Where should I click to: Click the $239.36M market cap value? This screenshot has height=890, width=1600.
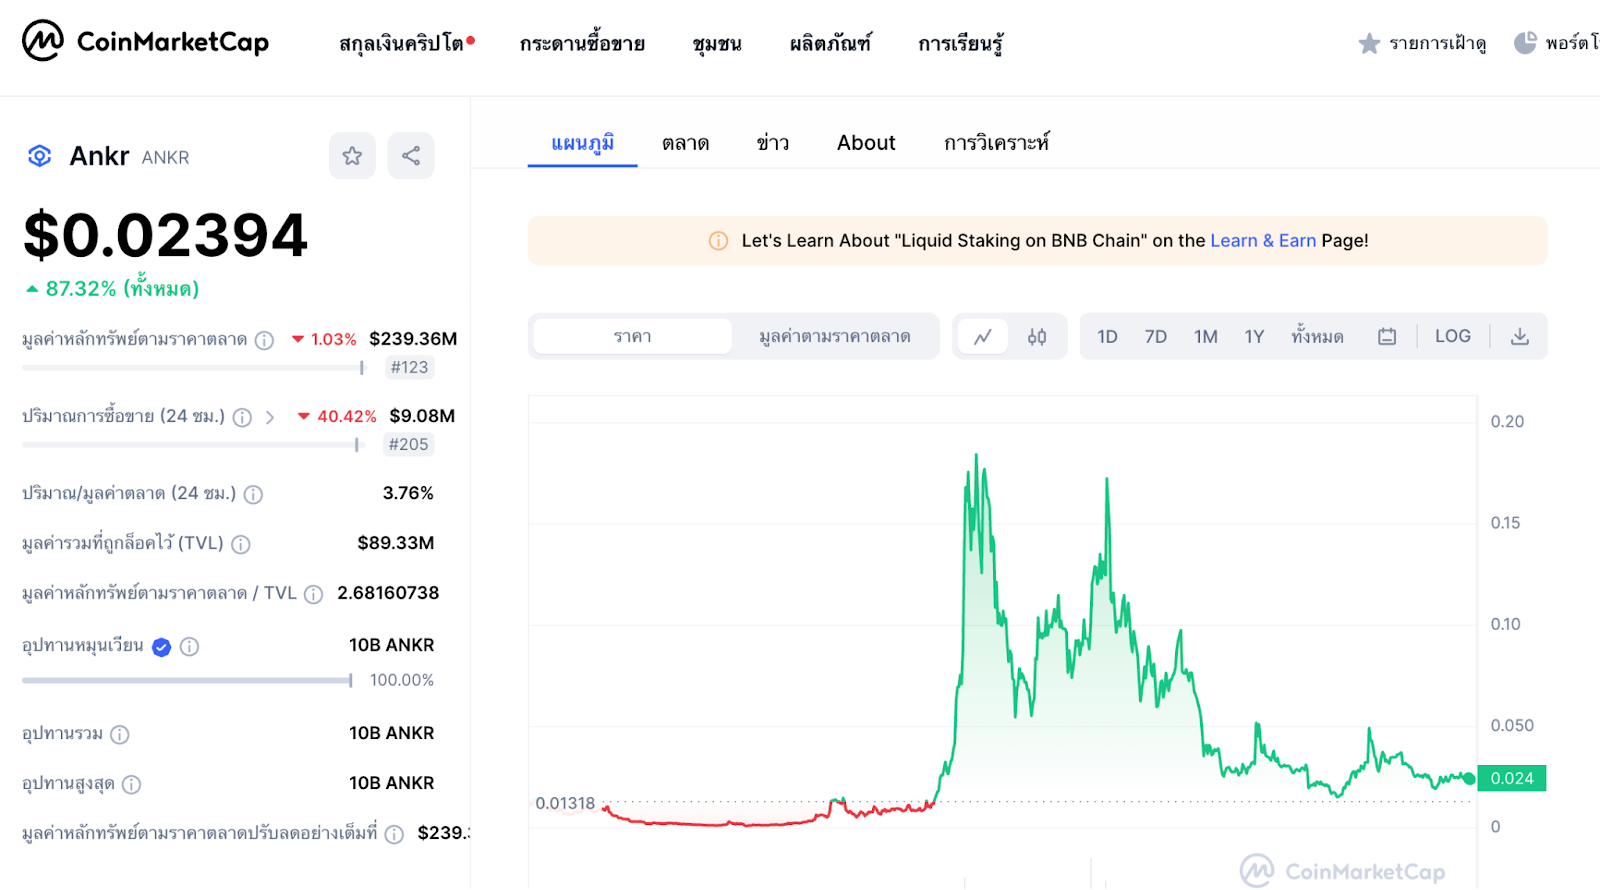pyautogui.click(x=413, y=339)
